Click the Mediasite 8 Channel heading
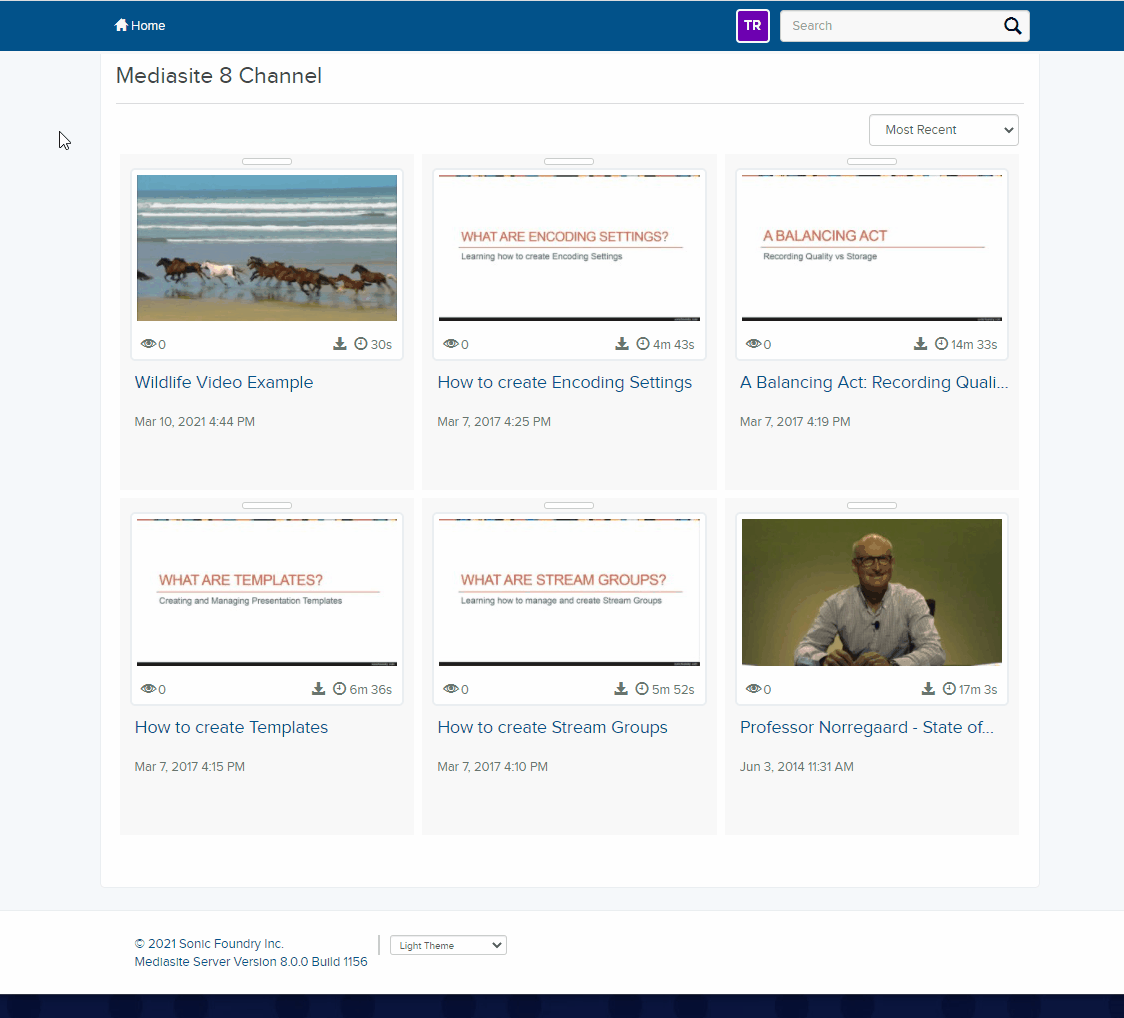Viewport: 1124px width, 1018px height. point(219,75)
